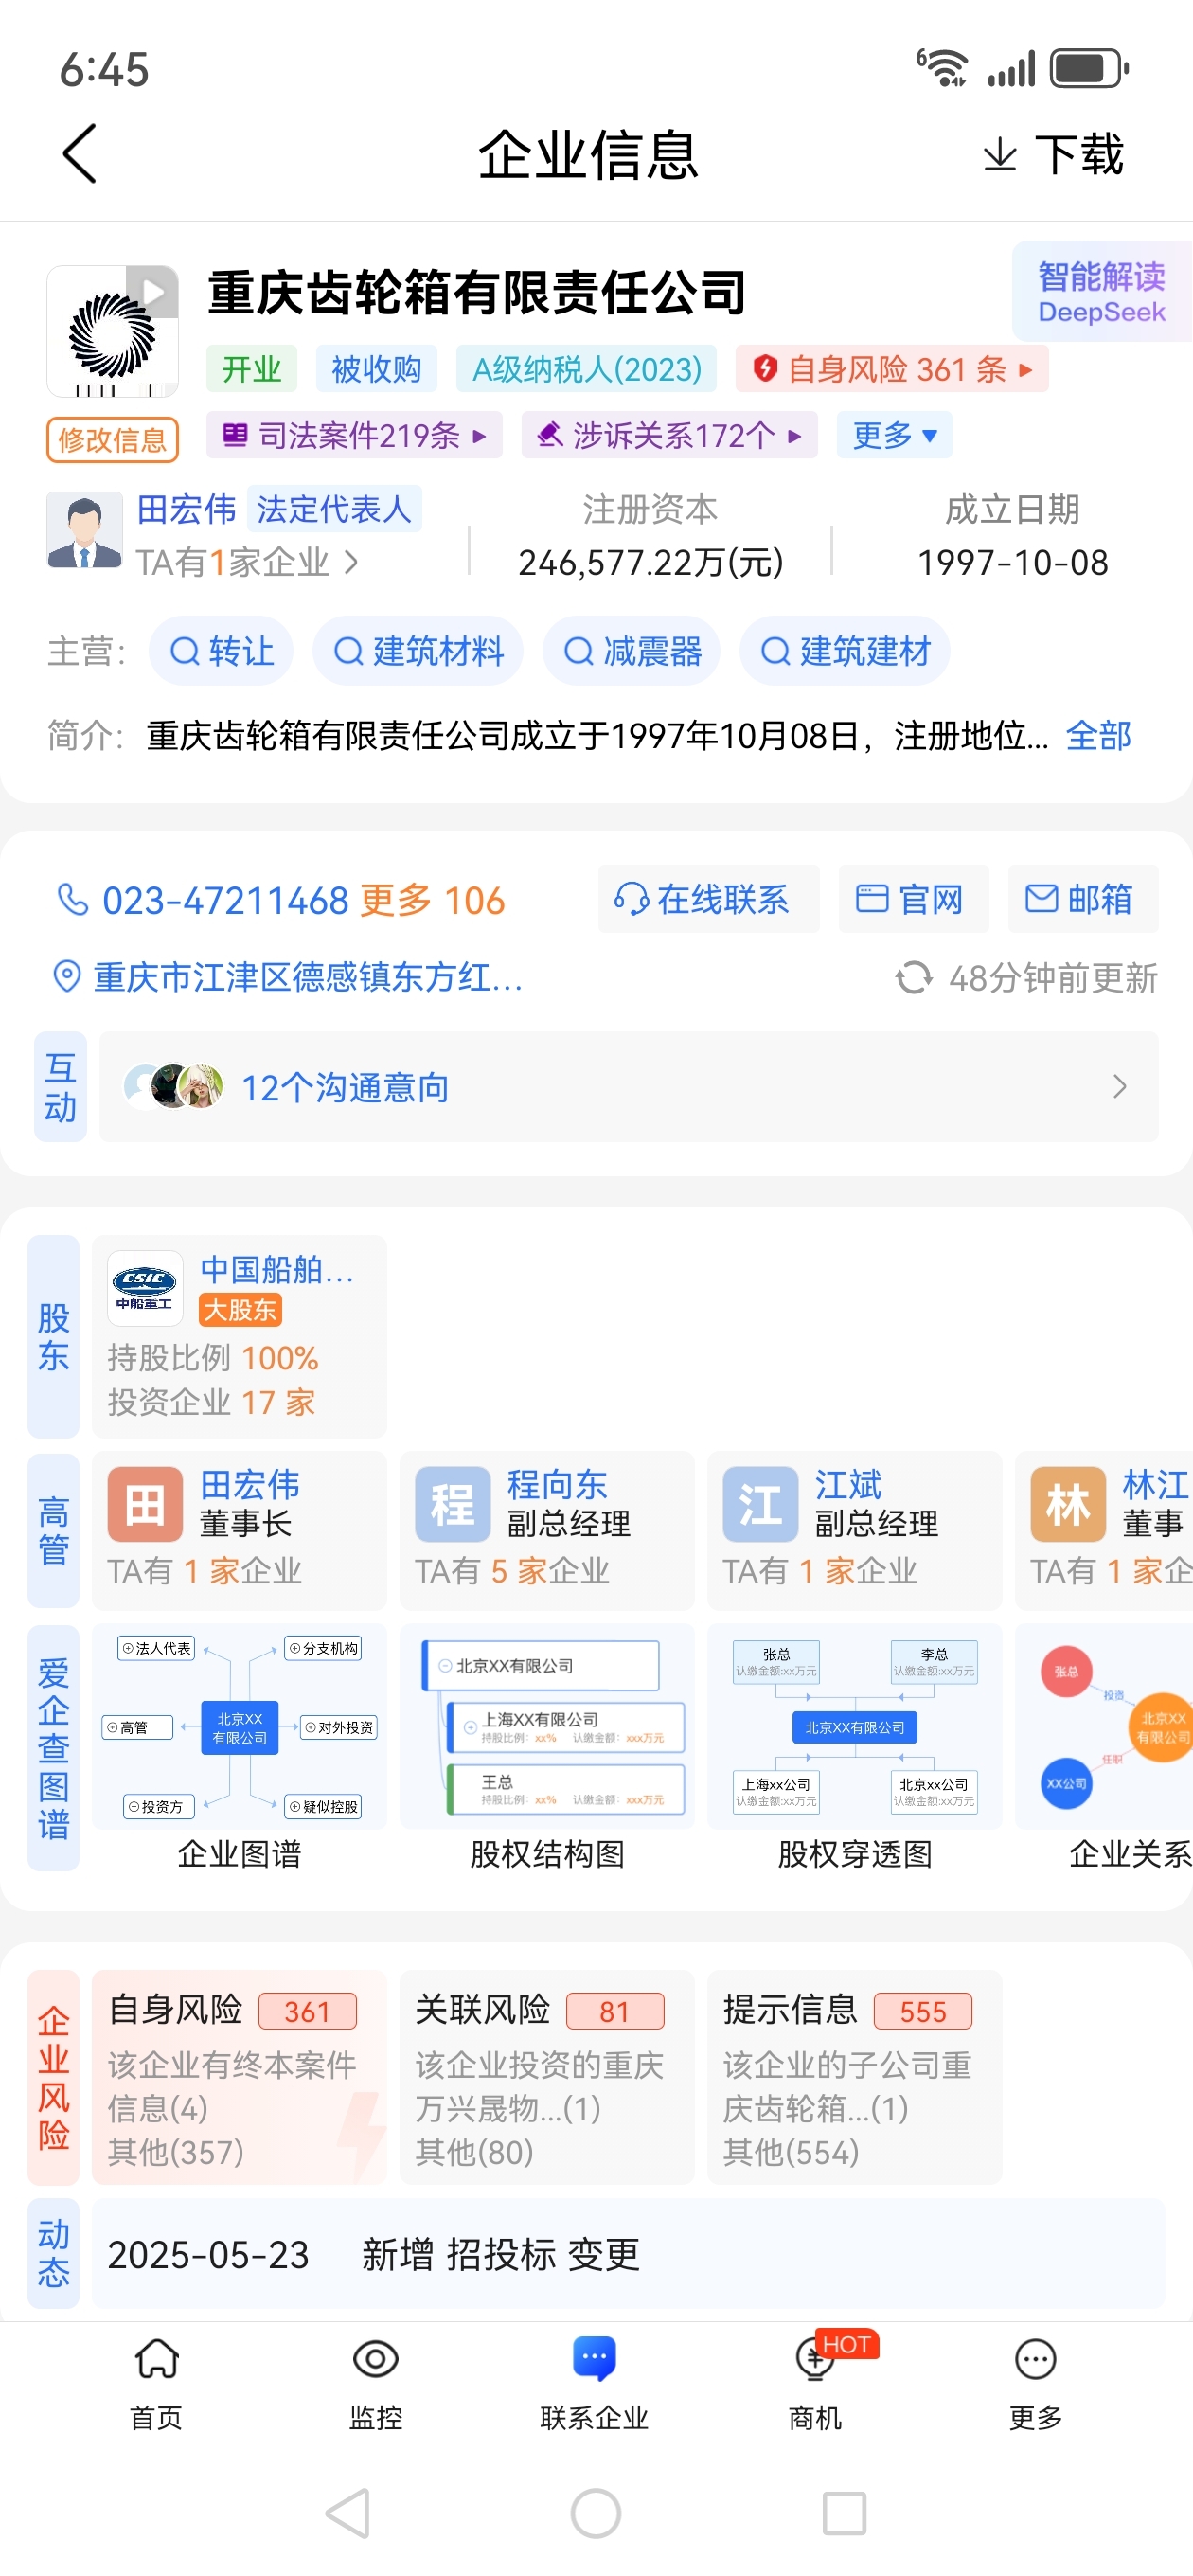Open the 更多 tags dropdown

tap(895, 435)
